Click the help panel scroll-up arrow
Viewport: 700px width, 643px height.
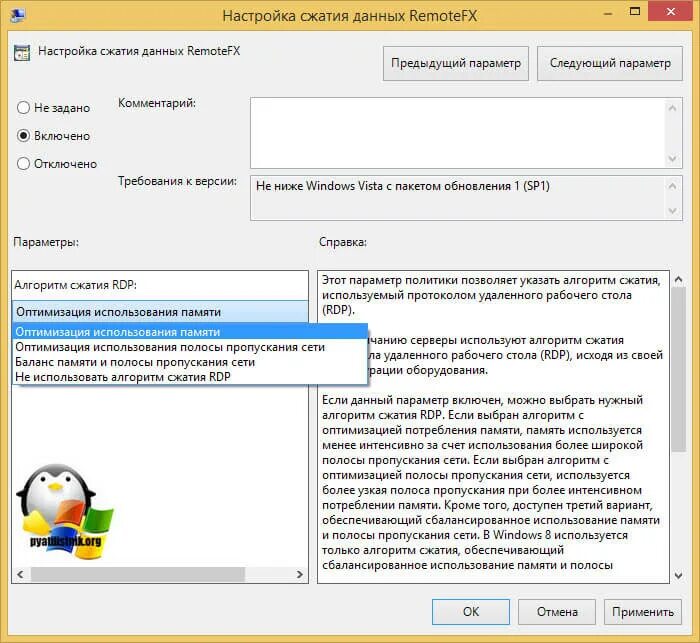click(x=678, y=280)
